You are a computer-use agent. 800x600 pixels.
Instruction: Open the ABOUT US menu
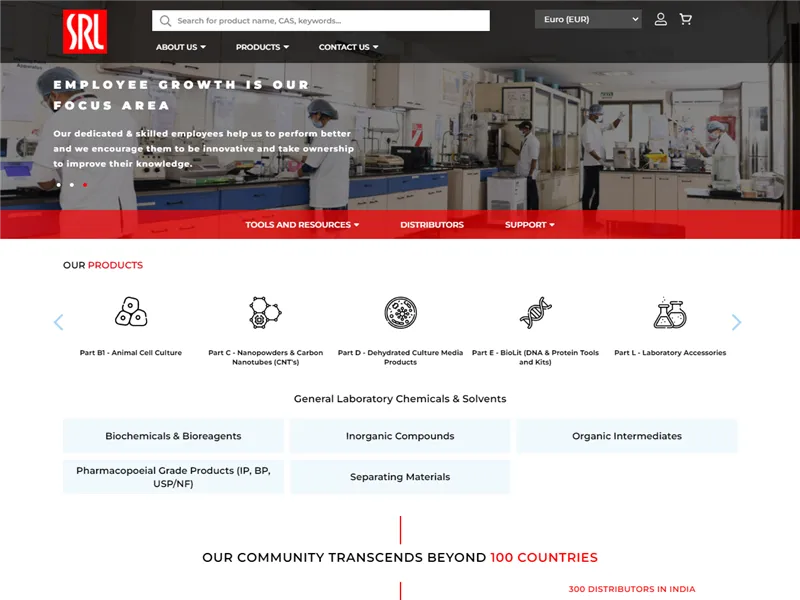tap(180, 46)
